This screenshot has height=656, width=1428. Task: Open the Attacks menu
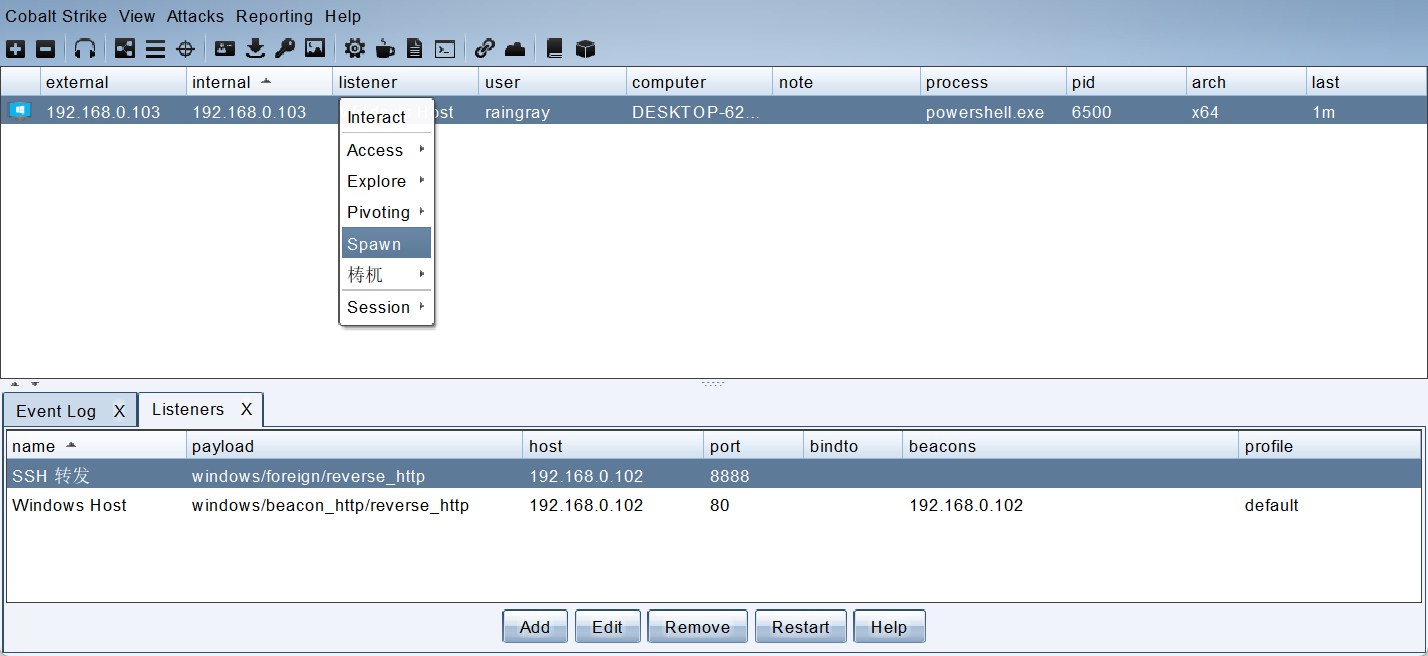click(195, 16)
